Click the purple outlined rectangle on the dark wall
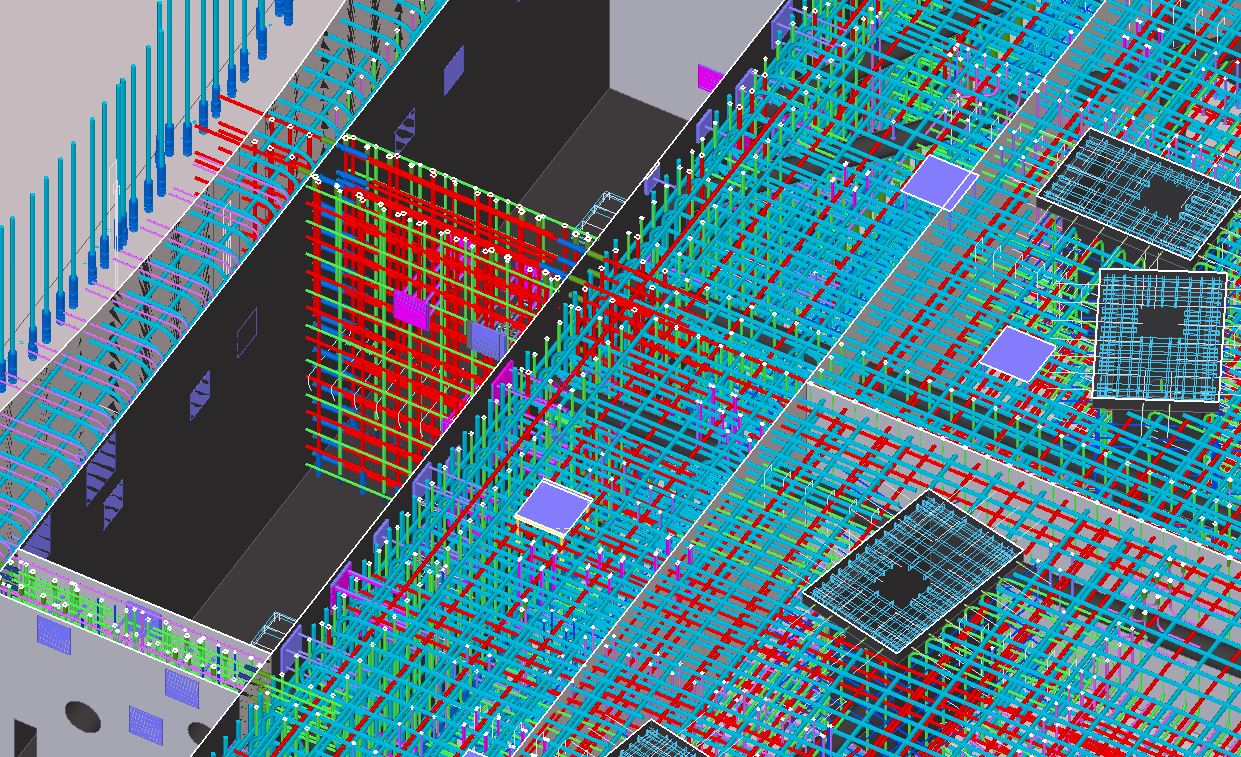Screen dimensions: 1241x757 [246, 333]
